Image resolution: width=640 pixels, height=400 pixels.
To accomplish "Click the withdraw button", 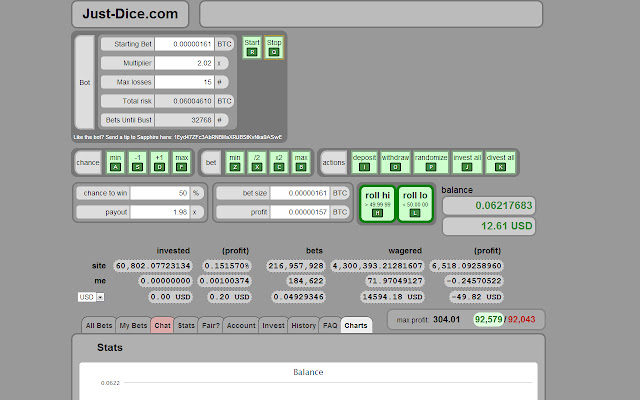I will click(x=395, y=162).
